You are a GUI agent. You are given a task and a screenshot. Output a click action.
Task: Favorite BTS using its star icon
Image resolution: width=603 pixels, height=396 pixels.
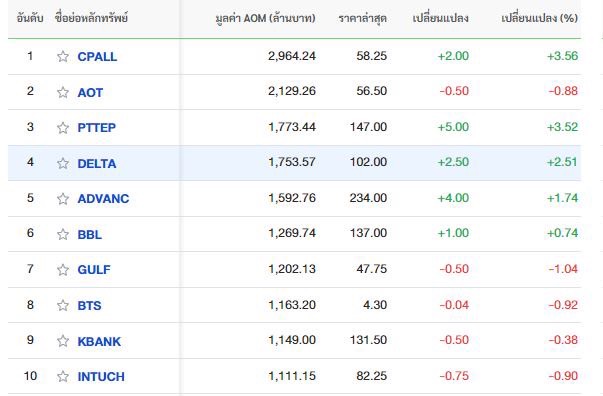(63, 305)
